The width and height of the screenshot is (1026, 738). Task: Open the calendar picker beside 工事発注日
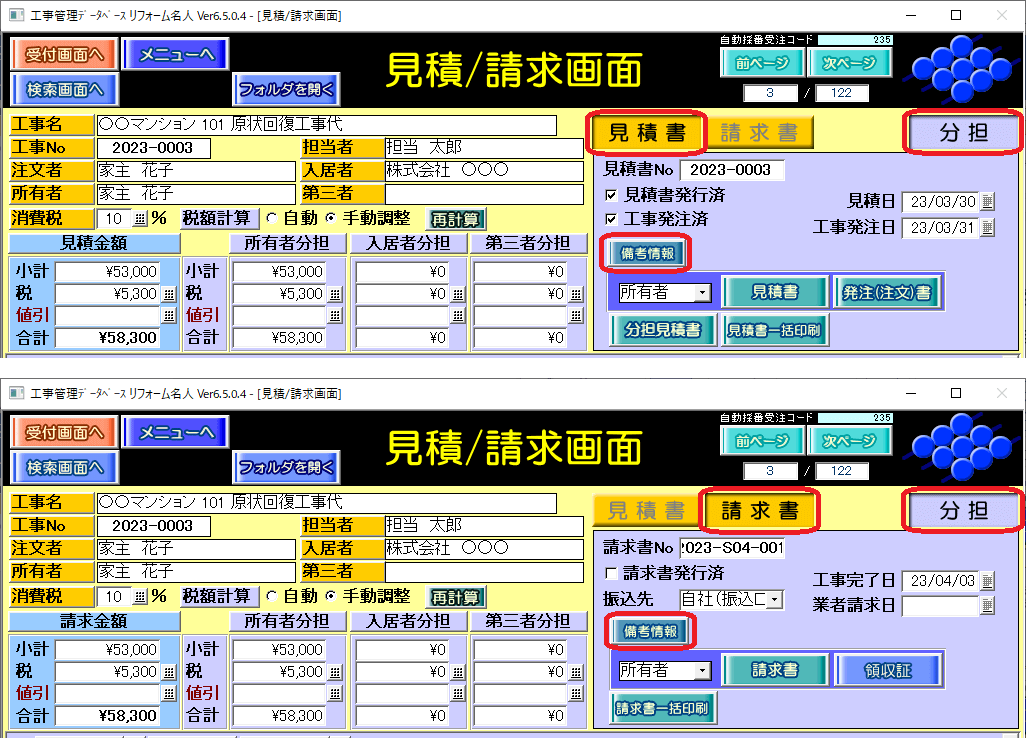(988, 228)
